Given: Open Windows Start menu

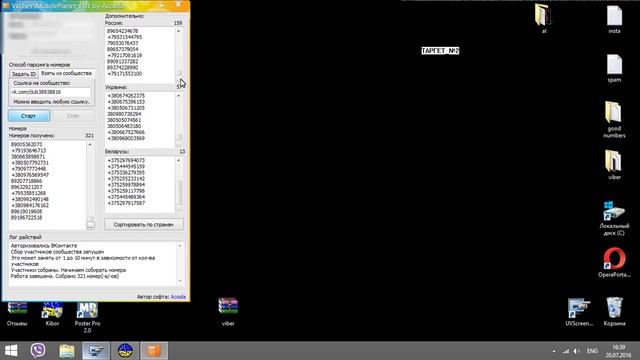Looking at the screenshot, I should [11, 351].
